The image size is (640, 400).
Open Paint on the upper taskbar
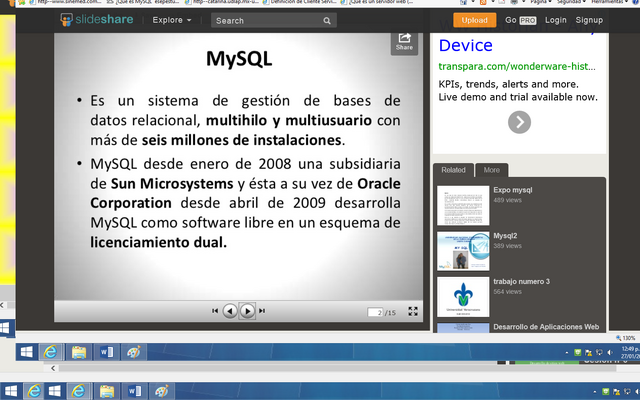pyautogui.click(x=133, y=352)
